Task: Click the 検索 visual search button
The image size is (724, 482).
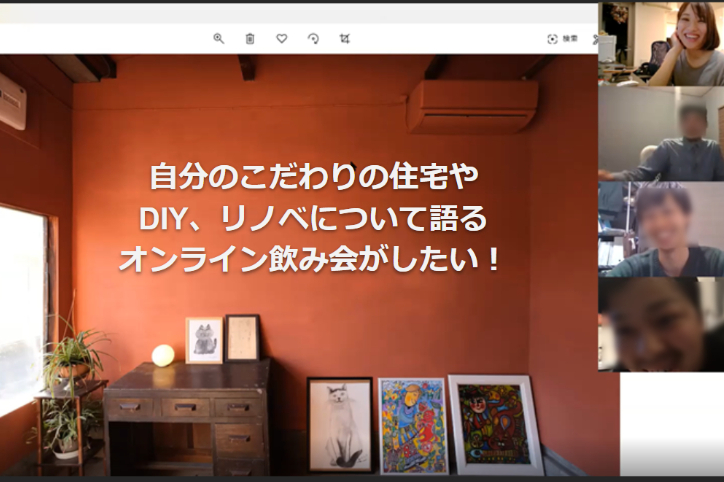Action: [x=562, y=39]
